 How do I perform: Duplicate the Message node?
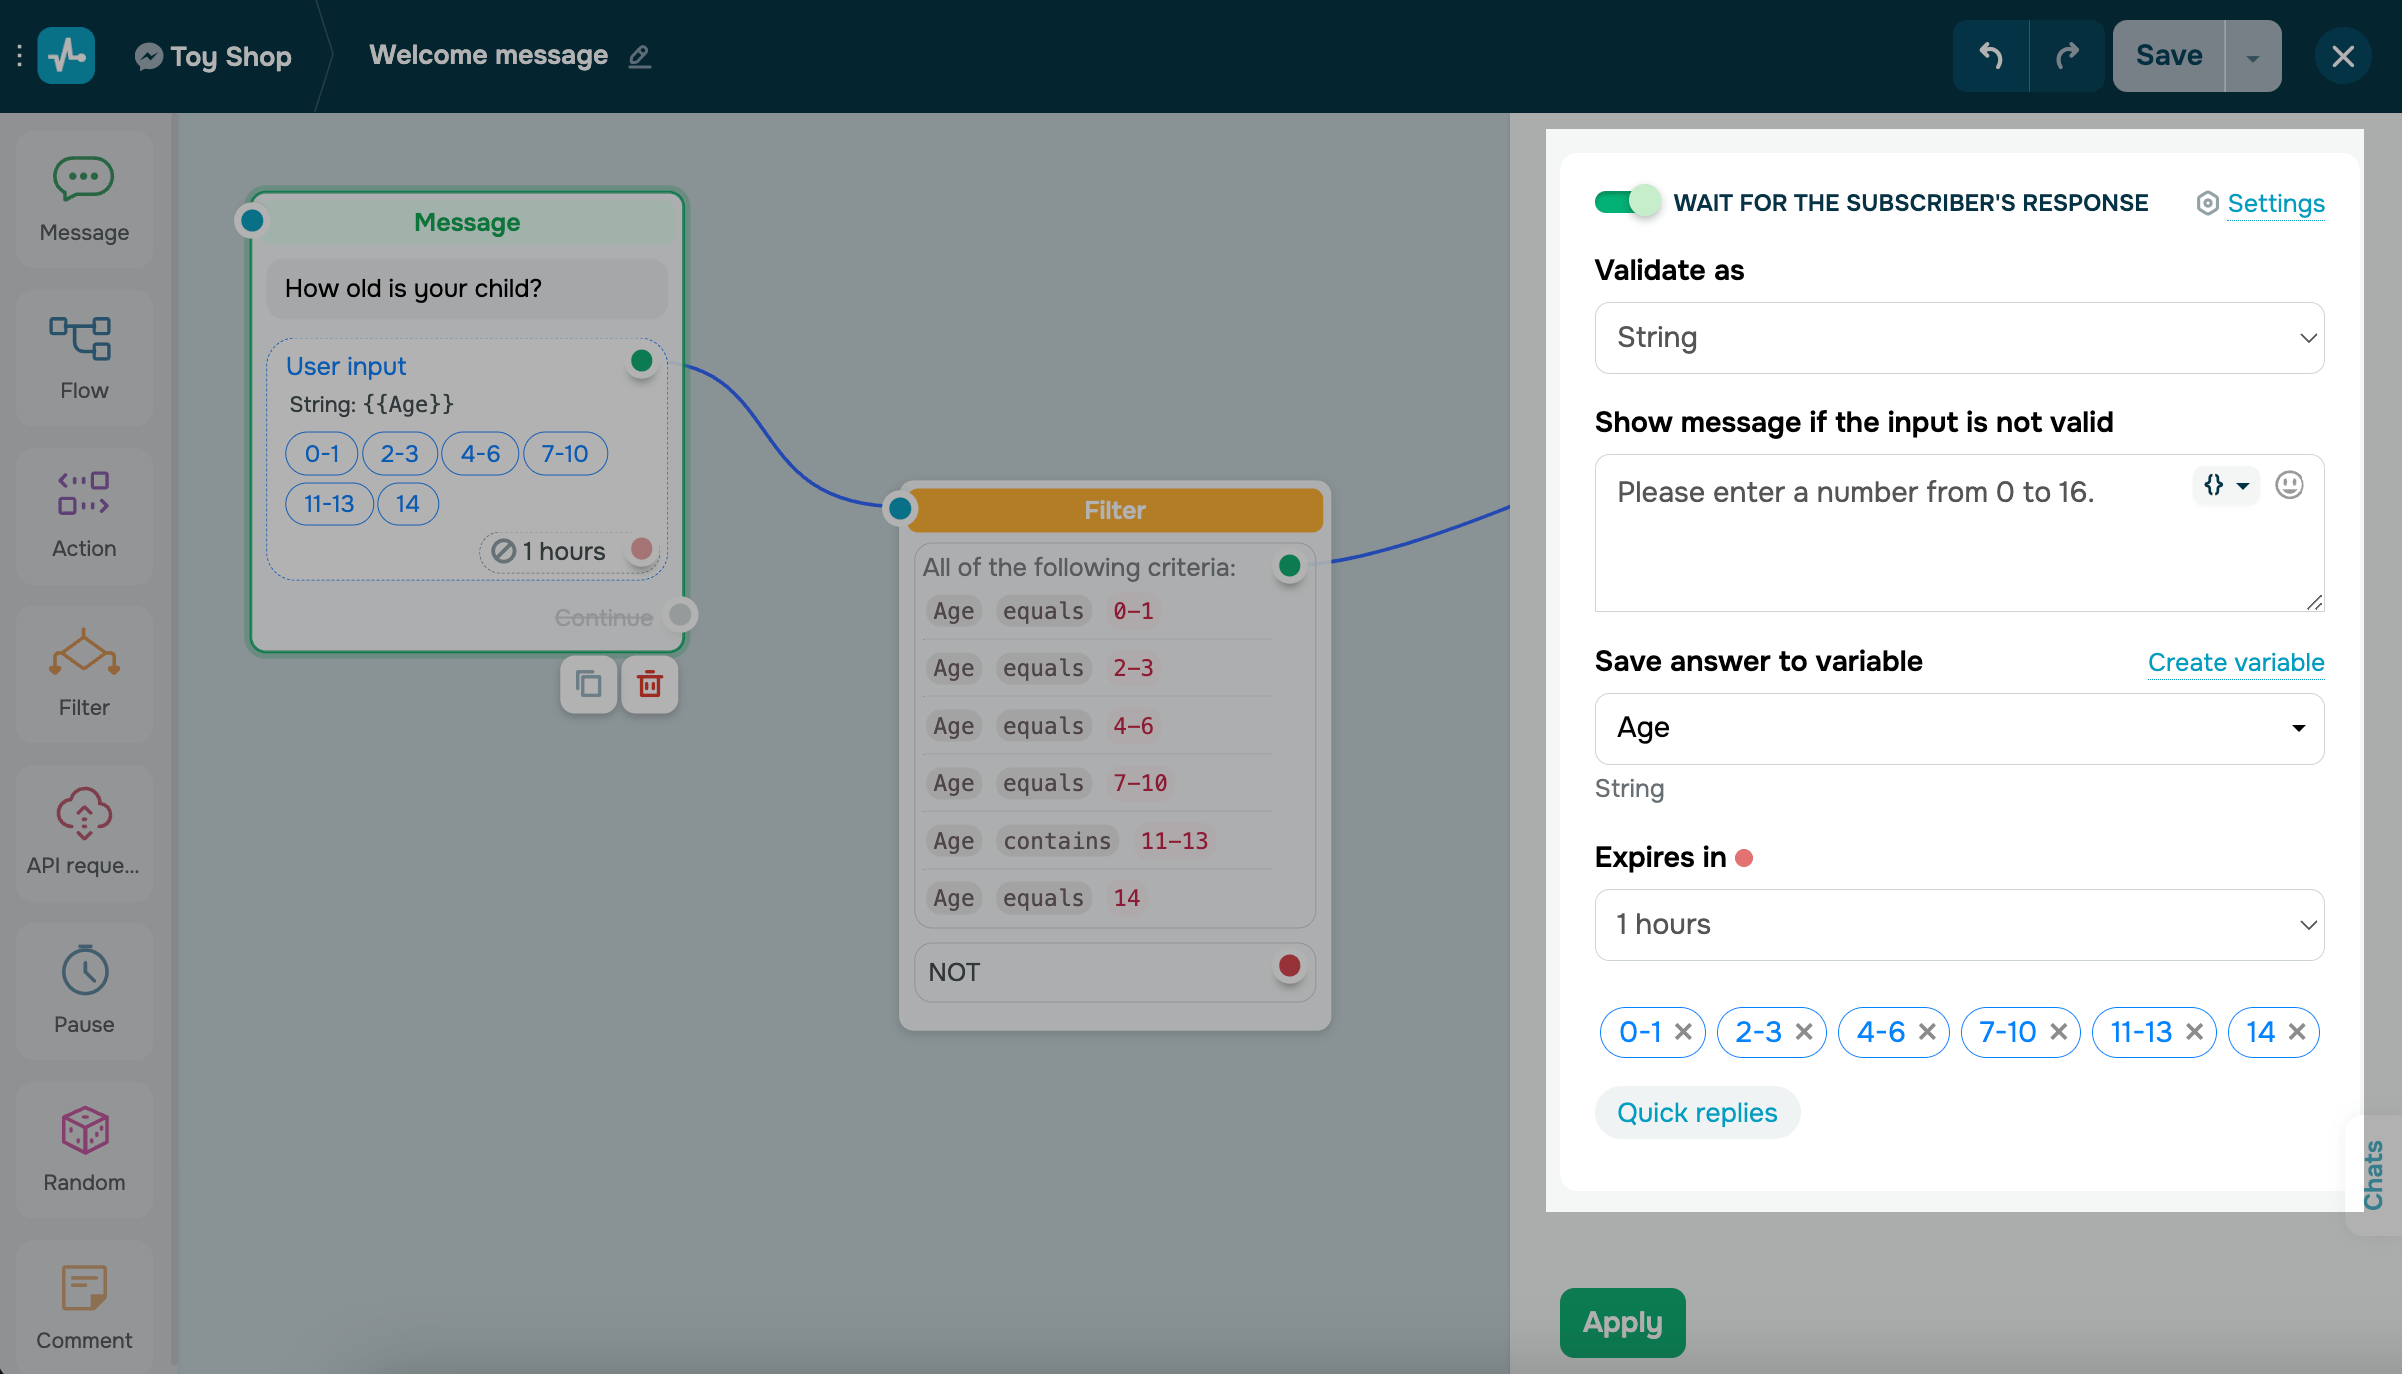tap(588, 685)
